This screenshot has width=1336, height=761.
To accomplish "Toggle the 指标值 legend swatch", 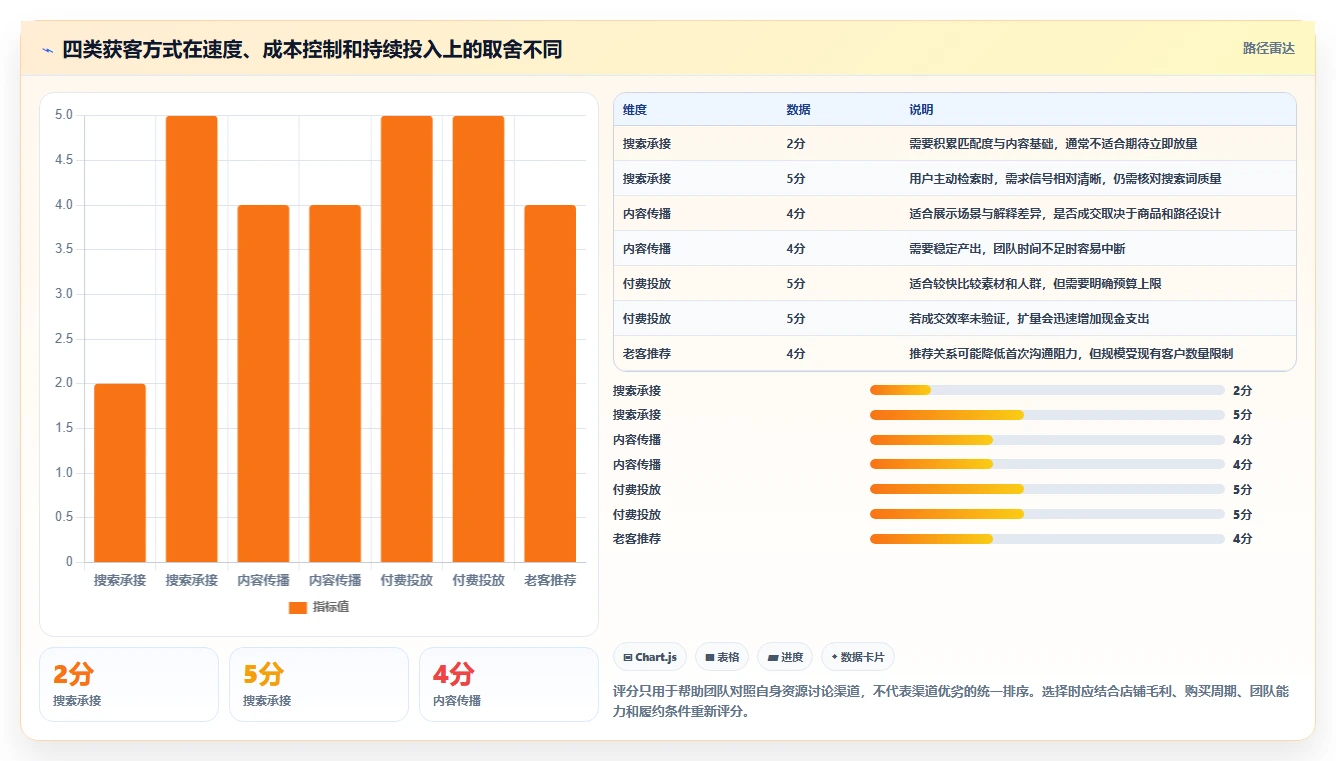I will click(x=297, y=607).
